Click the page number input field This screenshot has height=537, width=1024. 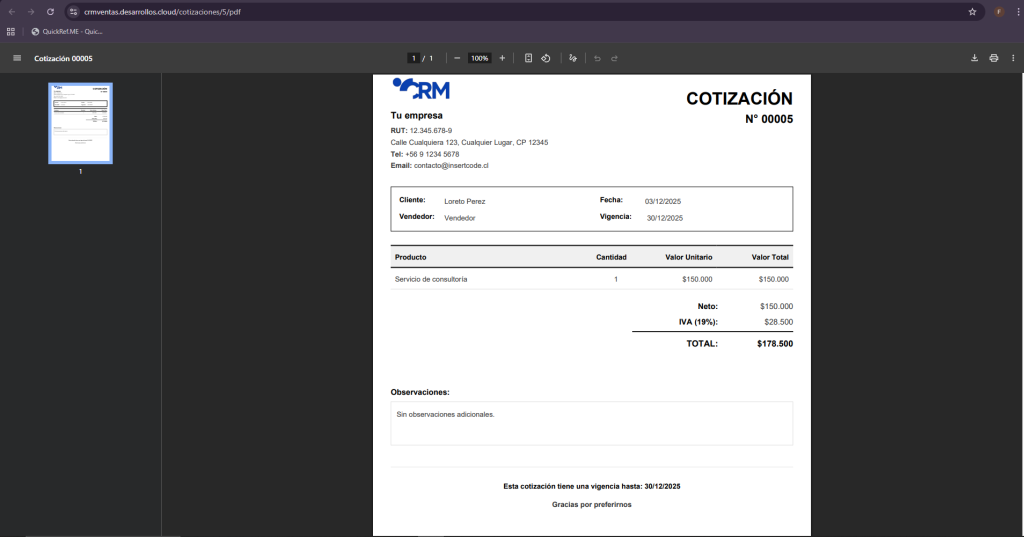click(412, 58)
